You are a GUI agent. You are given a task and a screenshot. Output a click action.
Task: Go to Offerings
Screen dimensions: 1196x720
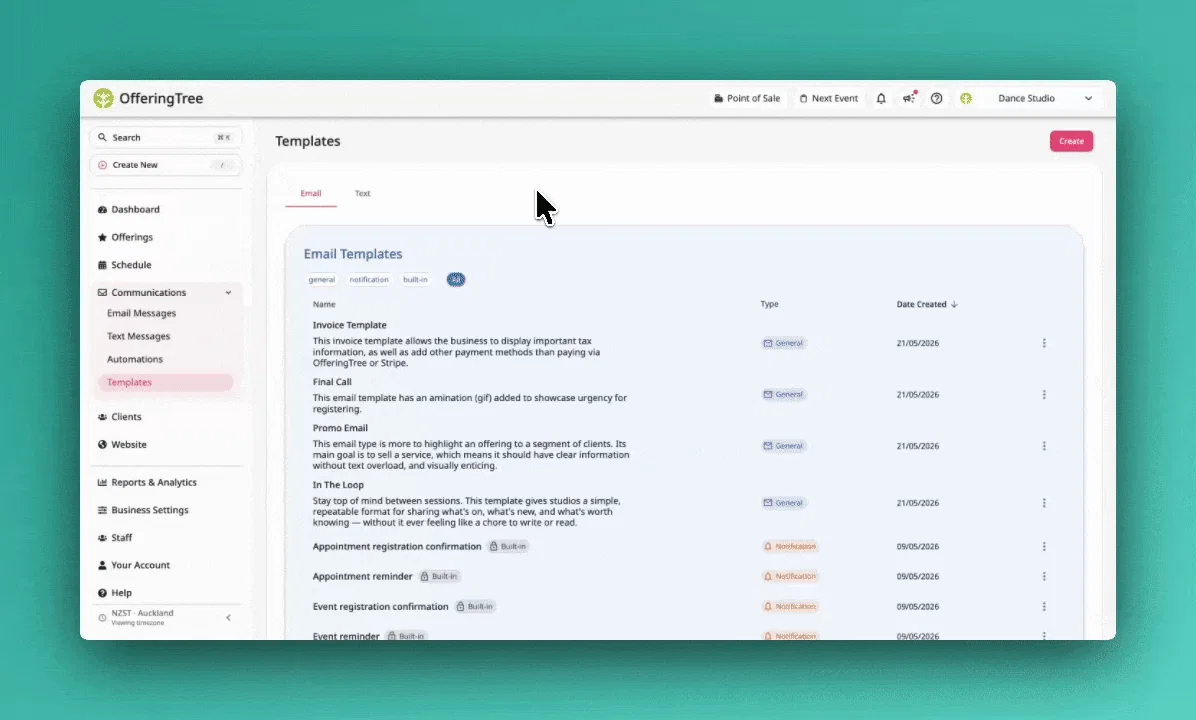coord(132,237)
